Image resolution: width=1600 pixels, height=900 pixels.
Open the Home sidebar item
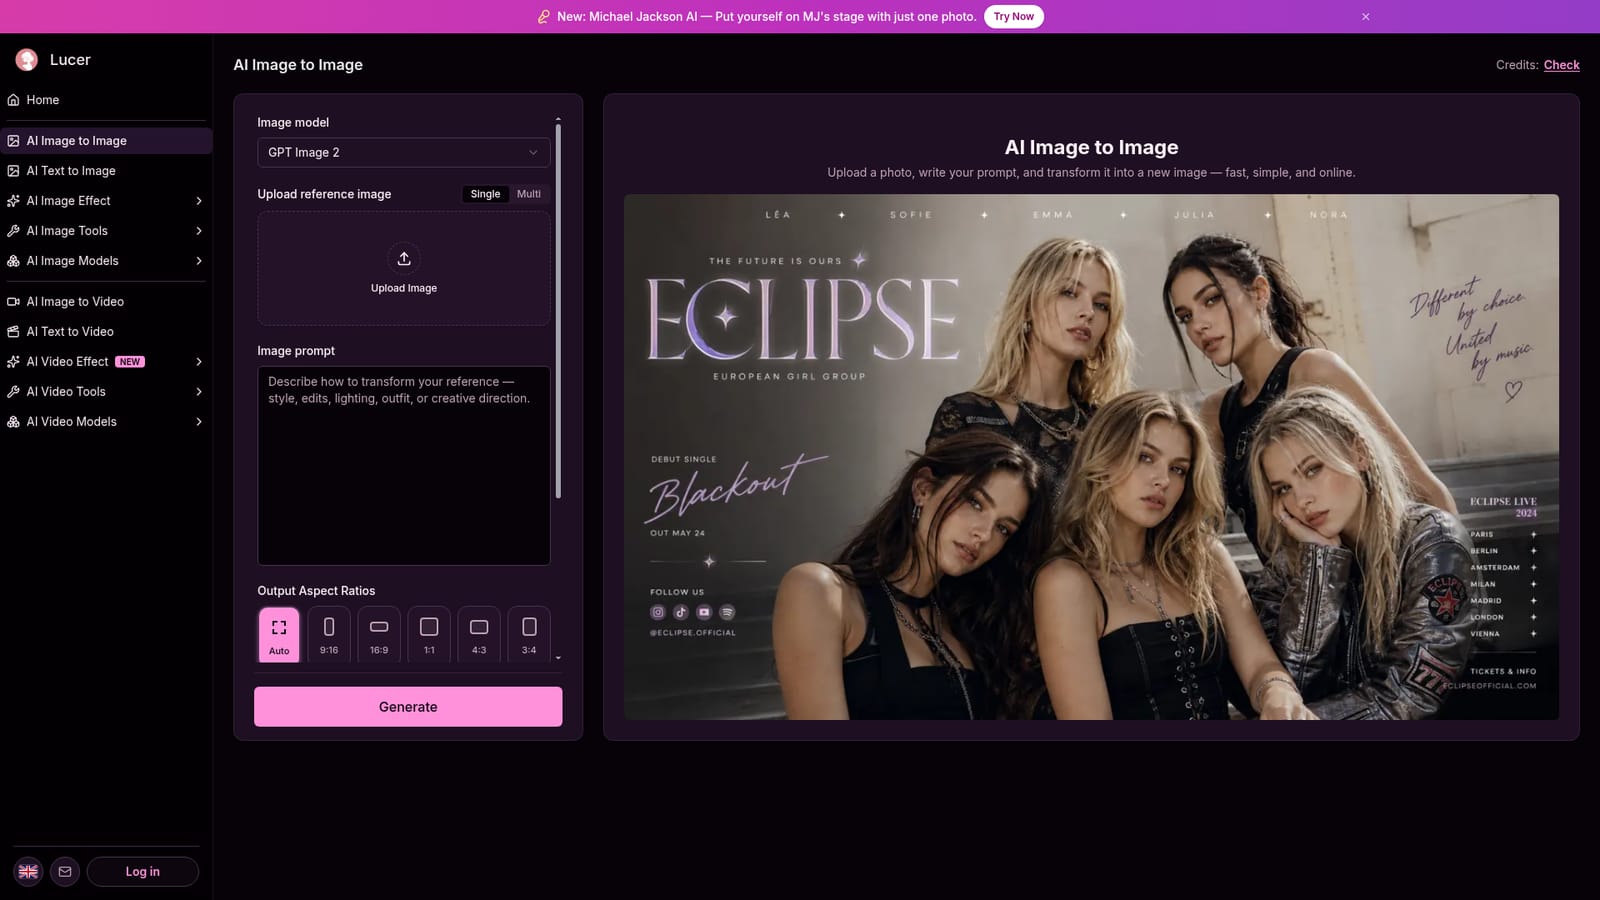click(106, 100)
